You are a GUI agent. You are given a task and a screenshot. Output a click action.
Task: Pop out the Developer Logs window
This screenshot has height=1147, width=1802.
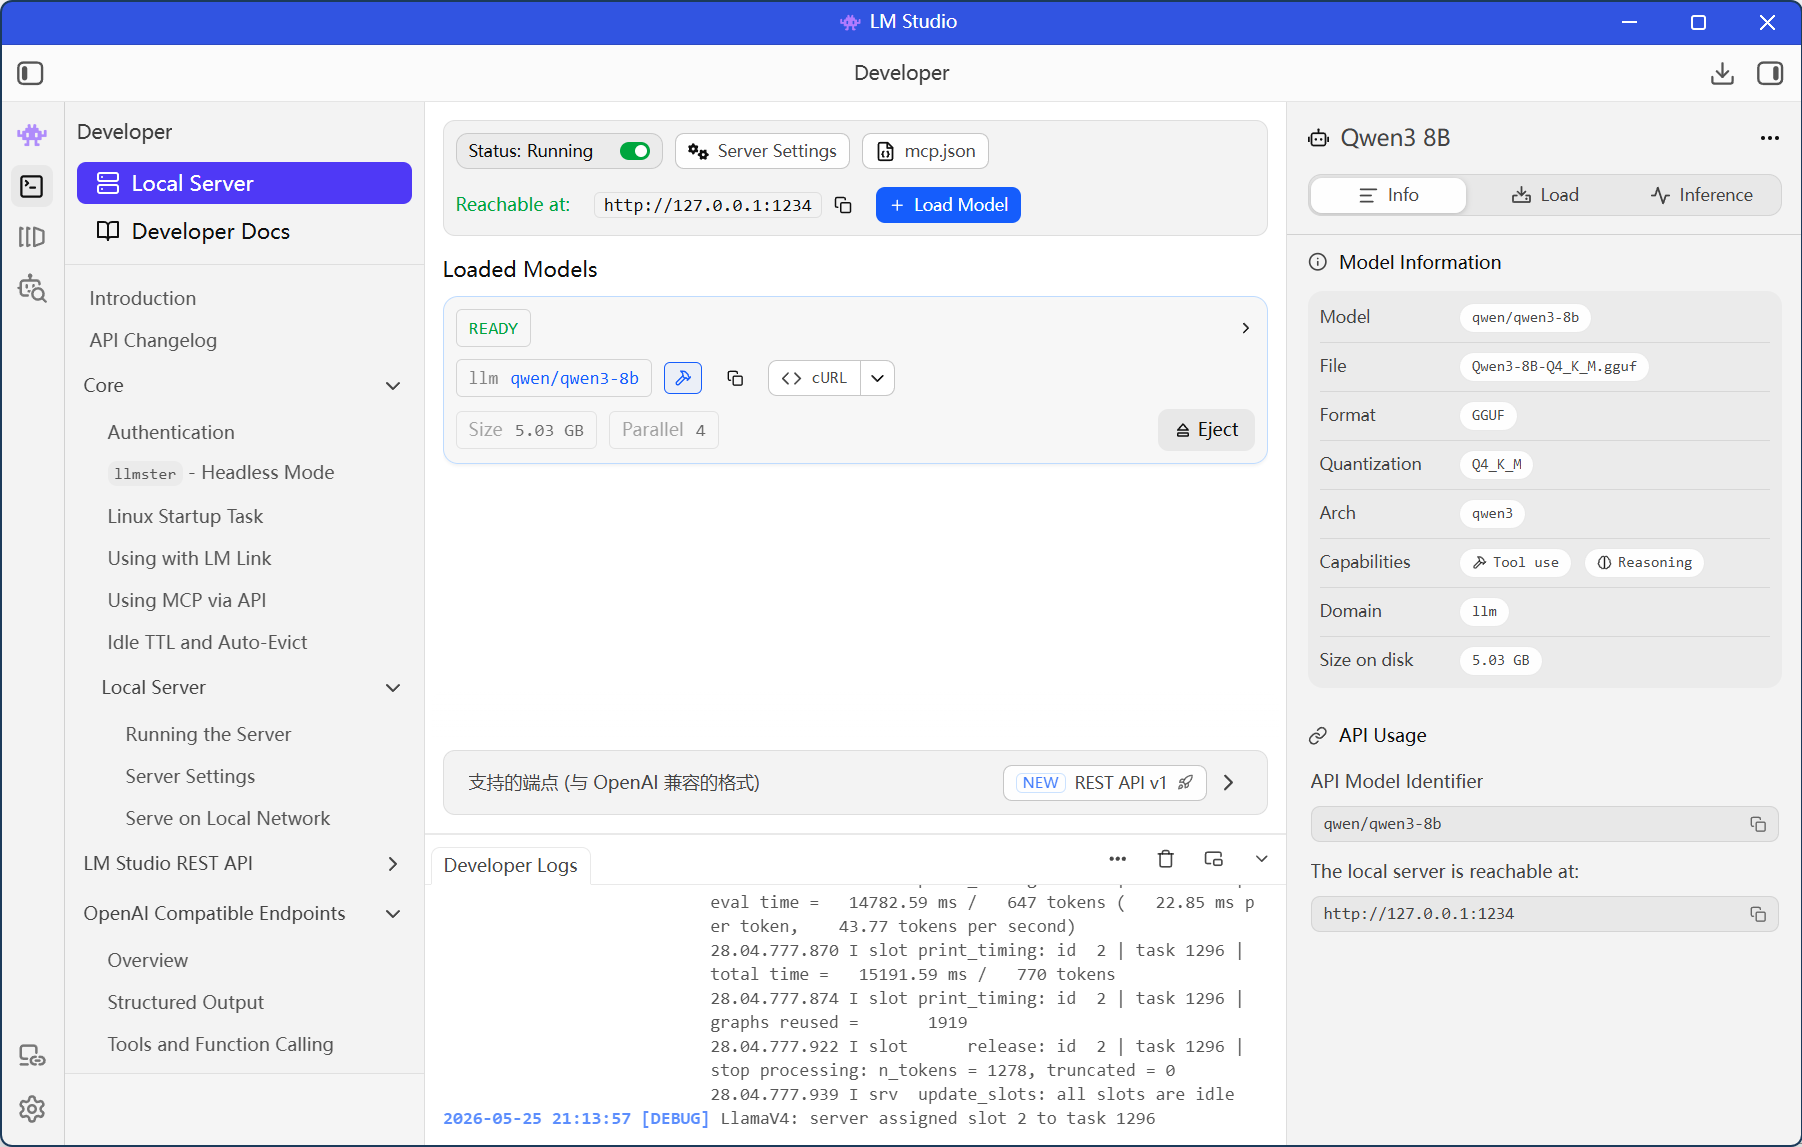click(x=1214, y=859)
